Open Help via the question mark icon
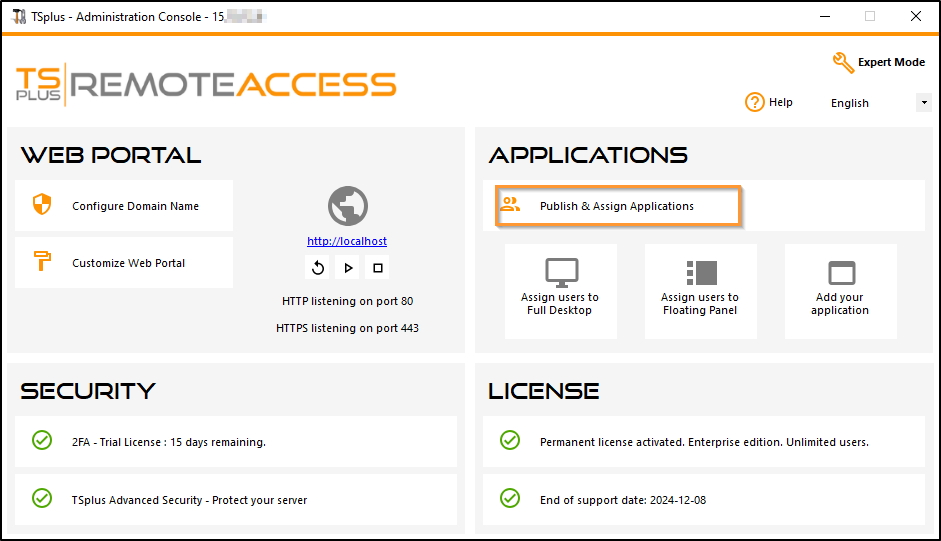941x541 pixels. (755, 102)
